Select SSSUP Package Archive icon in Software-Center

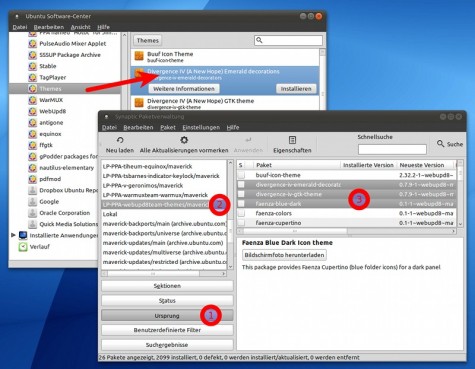pos(32,55)
